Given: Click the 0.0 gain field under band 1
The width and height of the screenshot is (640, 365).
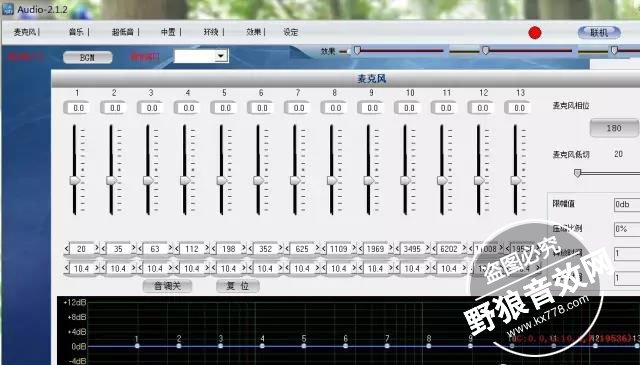Looking at the screenshot, I should click(x=78, y=108).
